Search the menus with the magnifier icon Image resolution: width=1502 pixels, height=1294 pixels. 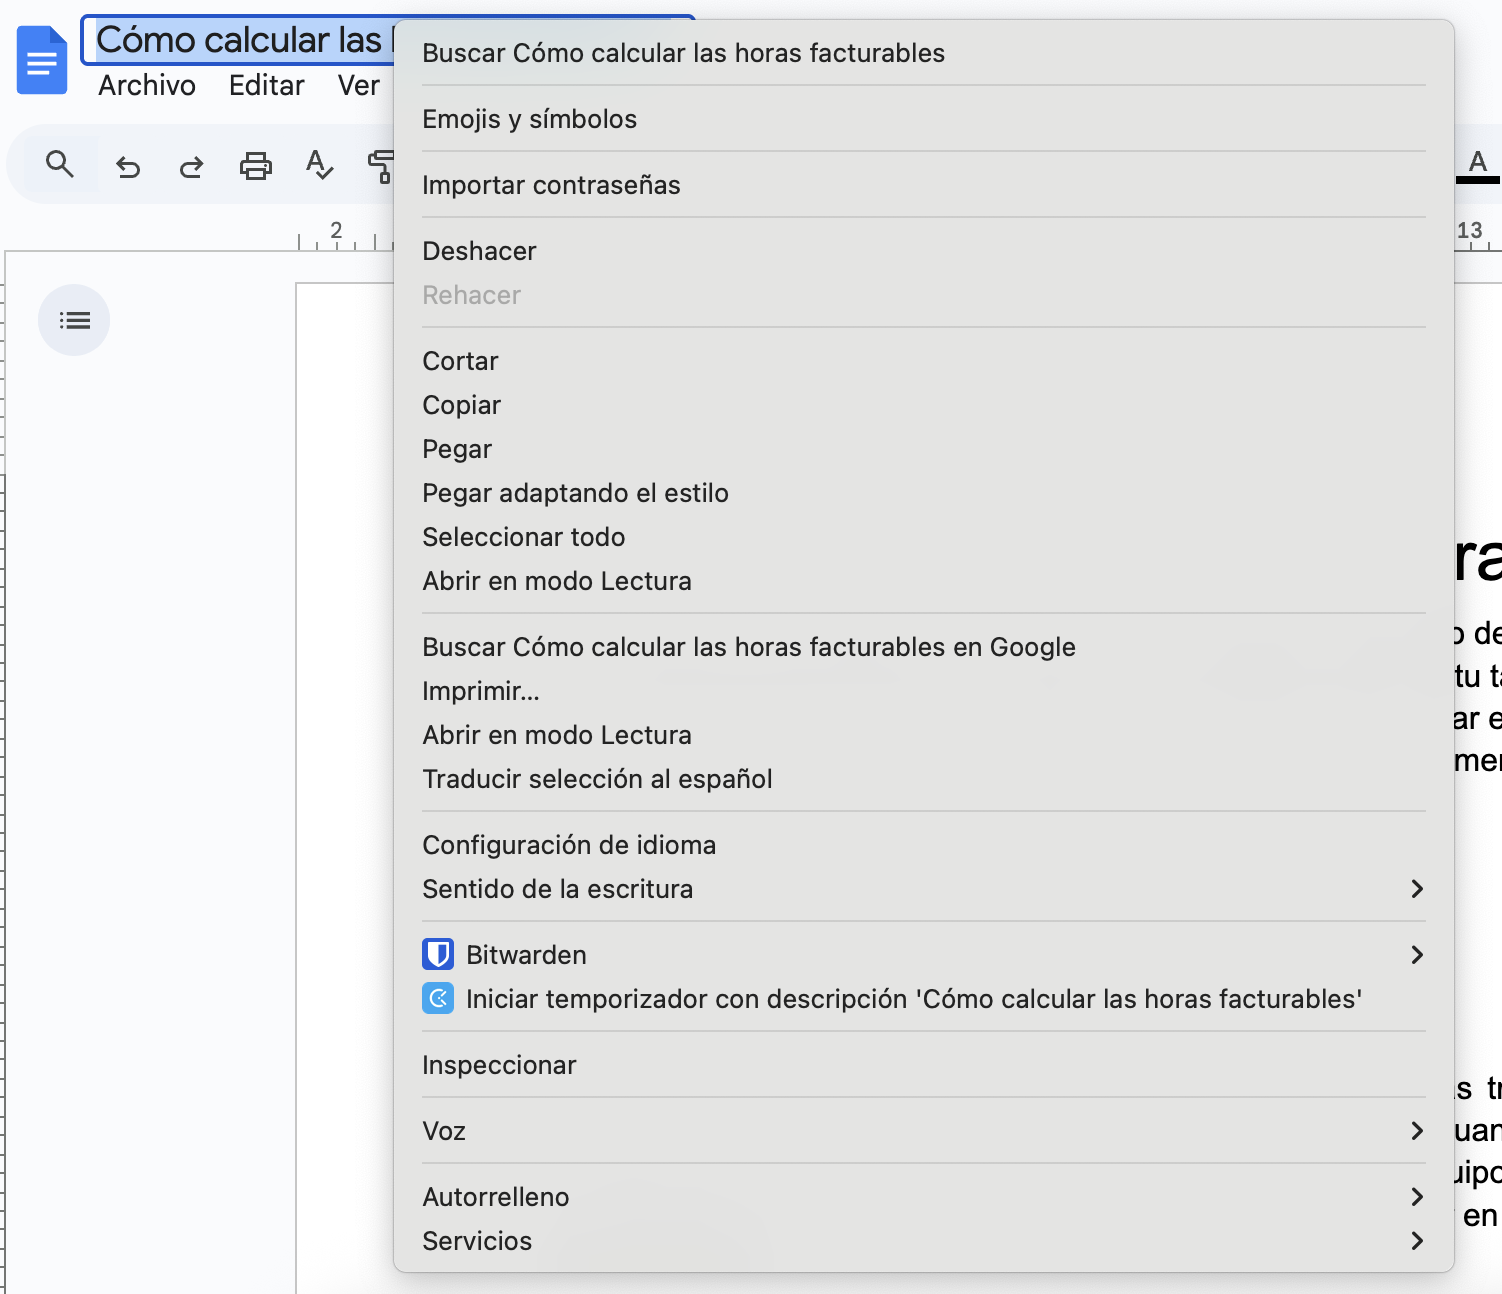(x=58, y=165)
